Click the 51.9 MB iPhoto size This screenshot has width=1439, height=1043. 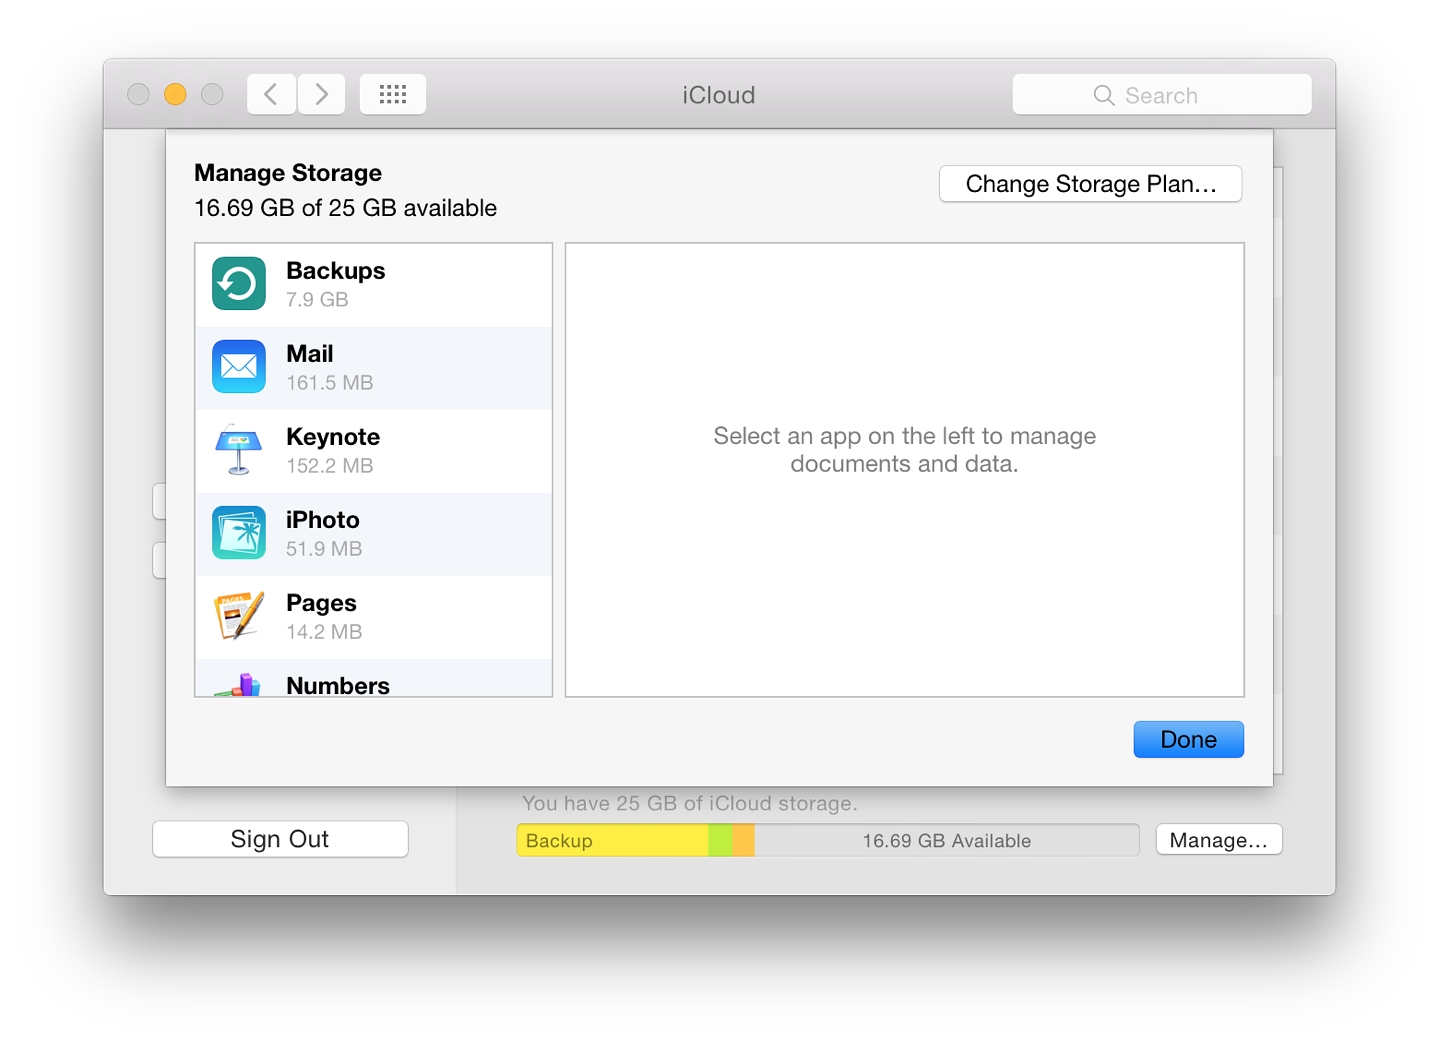tap(324, 548)
